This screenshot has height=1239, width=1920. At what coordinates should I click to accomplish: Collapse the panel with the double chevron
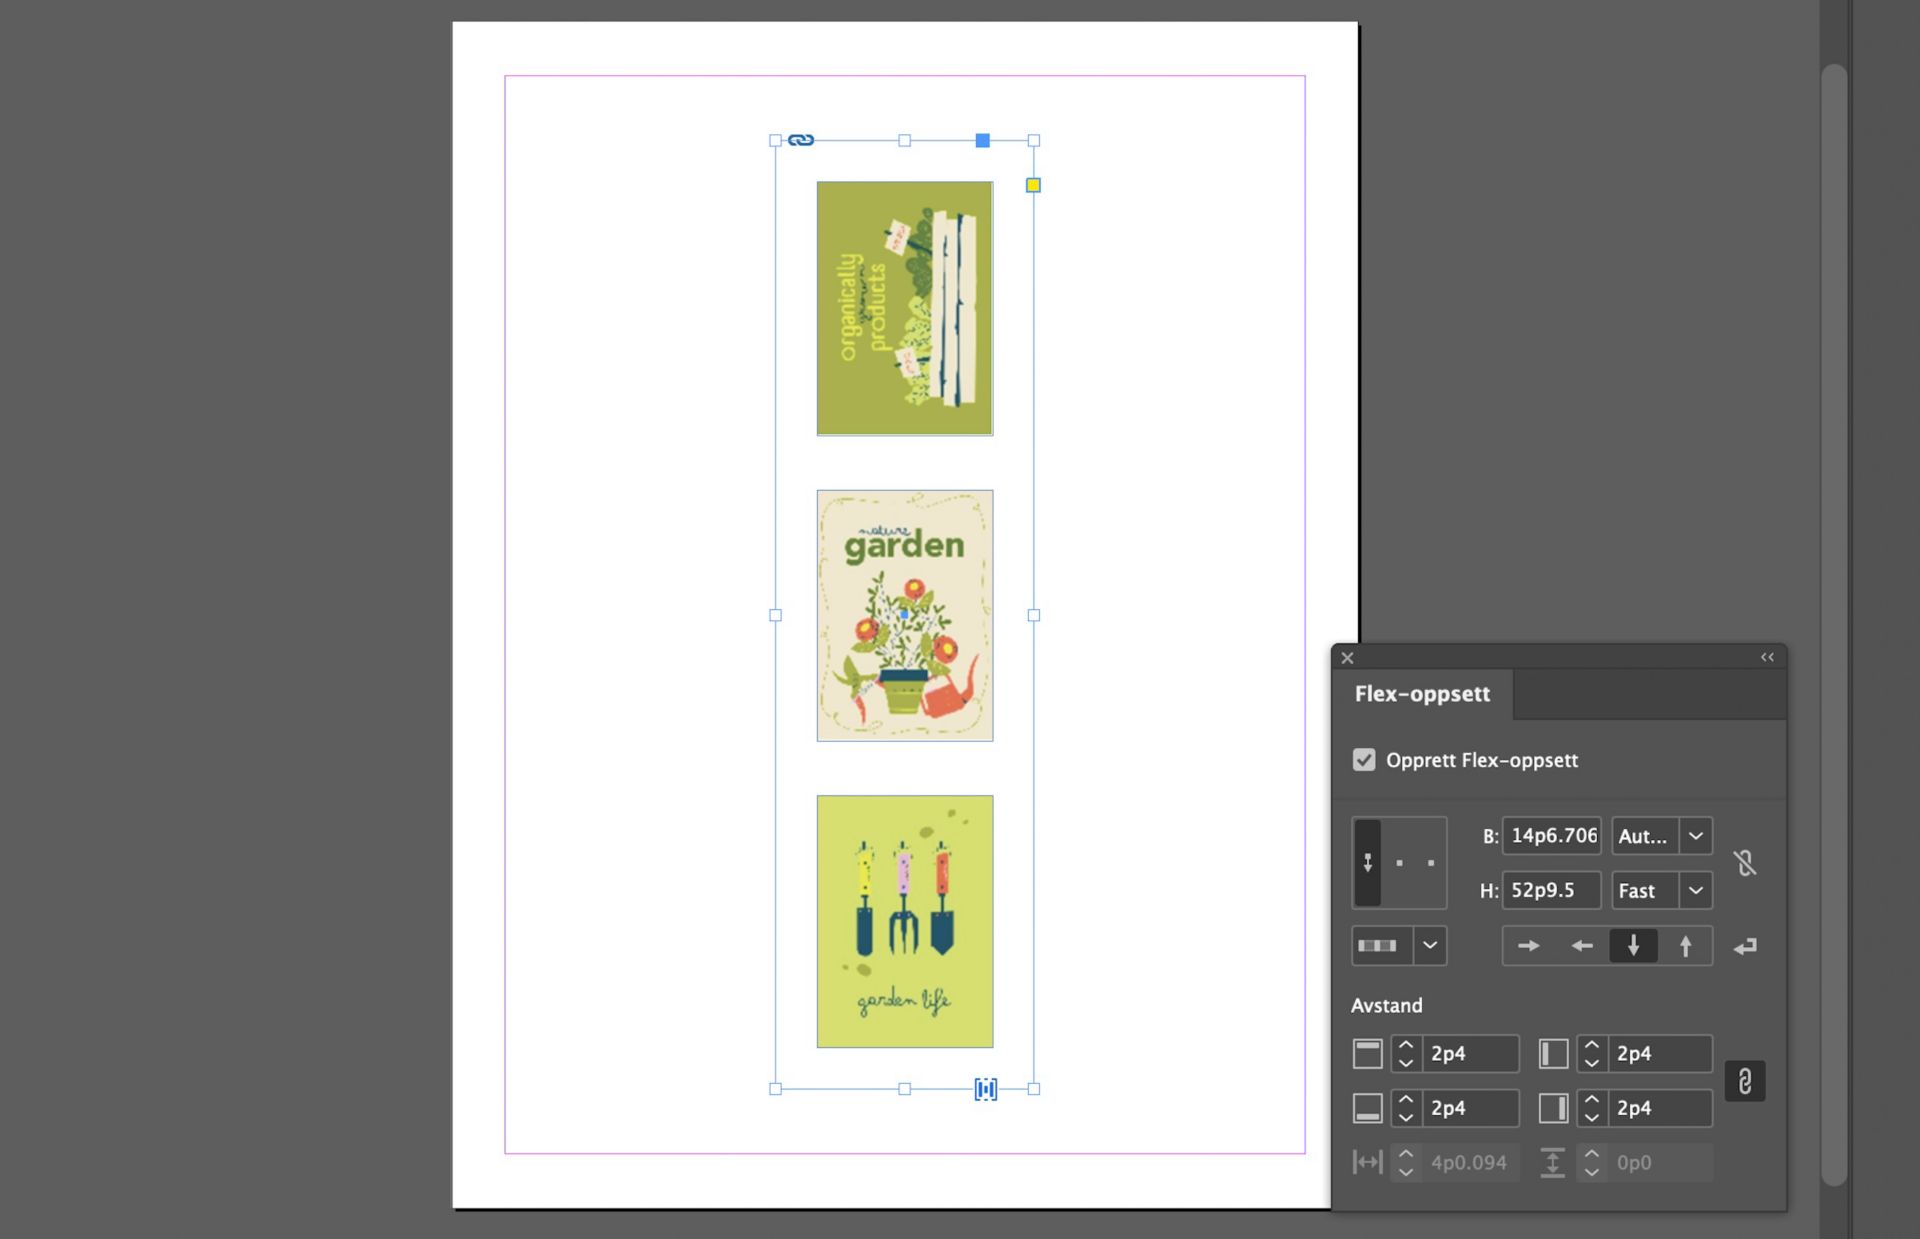tap(1767, 657)
